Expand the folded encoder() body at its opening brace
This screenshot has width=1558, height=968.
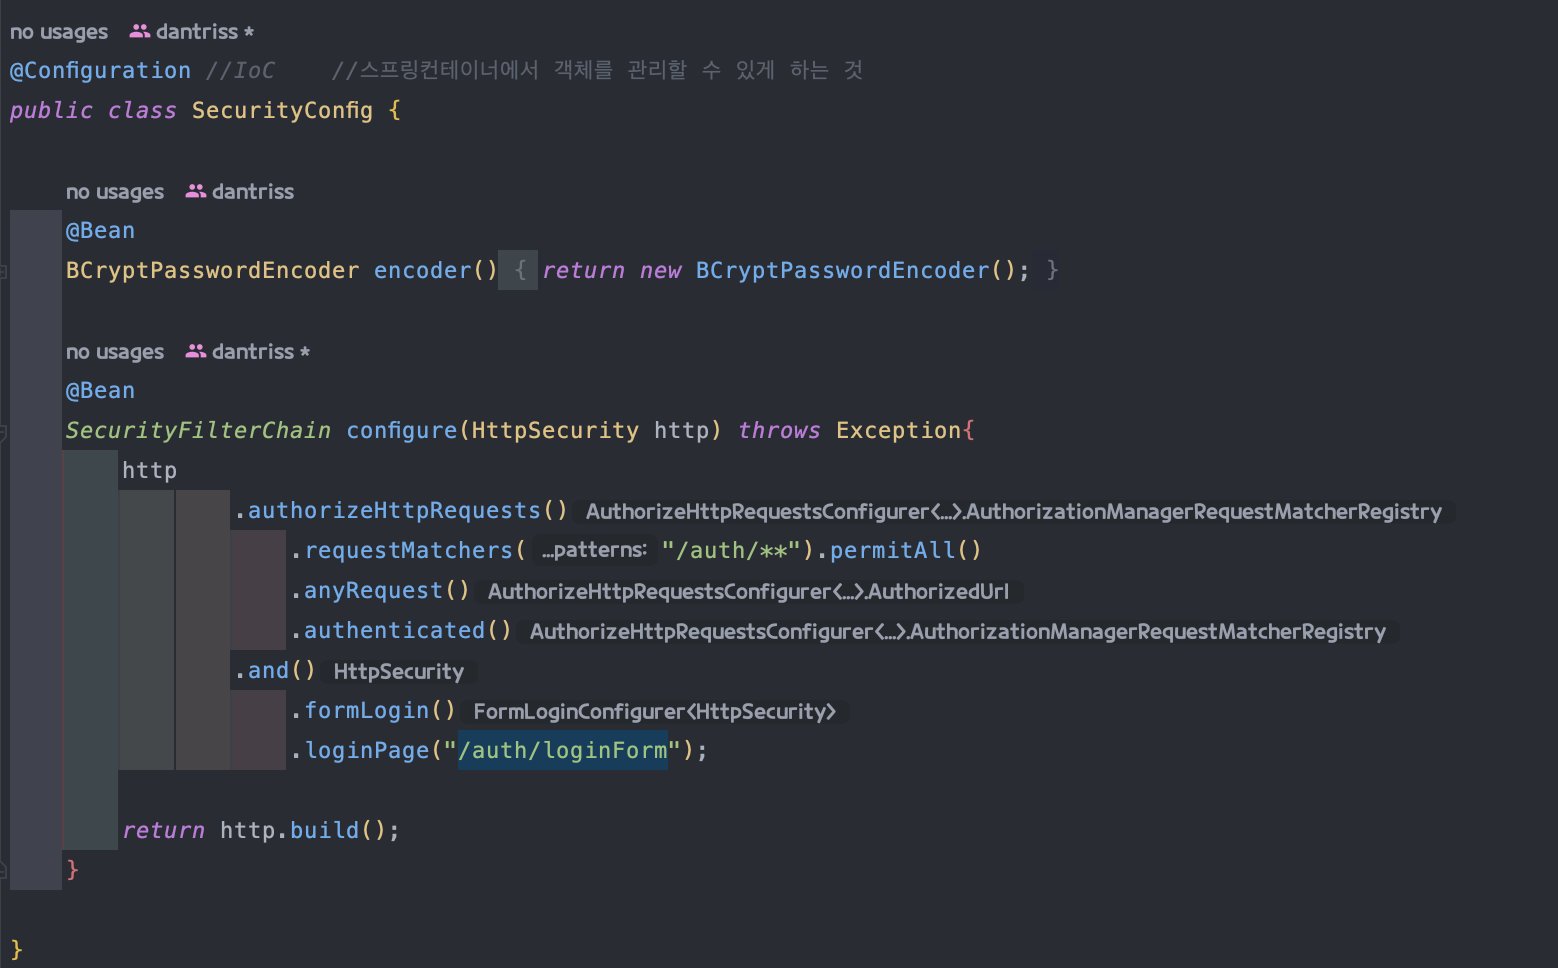[x=519, y=270]
